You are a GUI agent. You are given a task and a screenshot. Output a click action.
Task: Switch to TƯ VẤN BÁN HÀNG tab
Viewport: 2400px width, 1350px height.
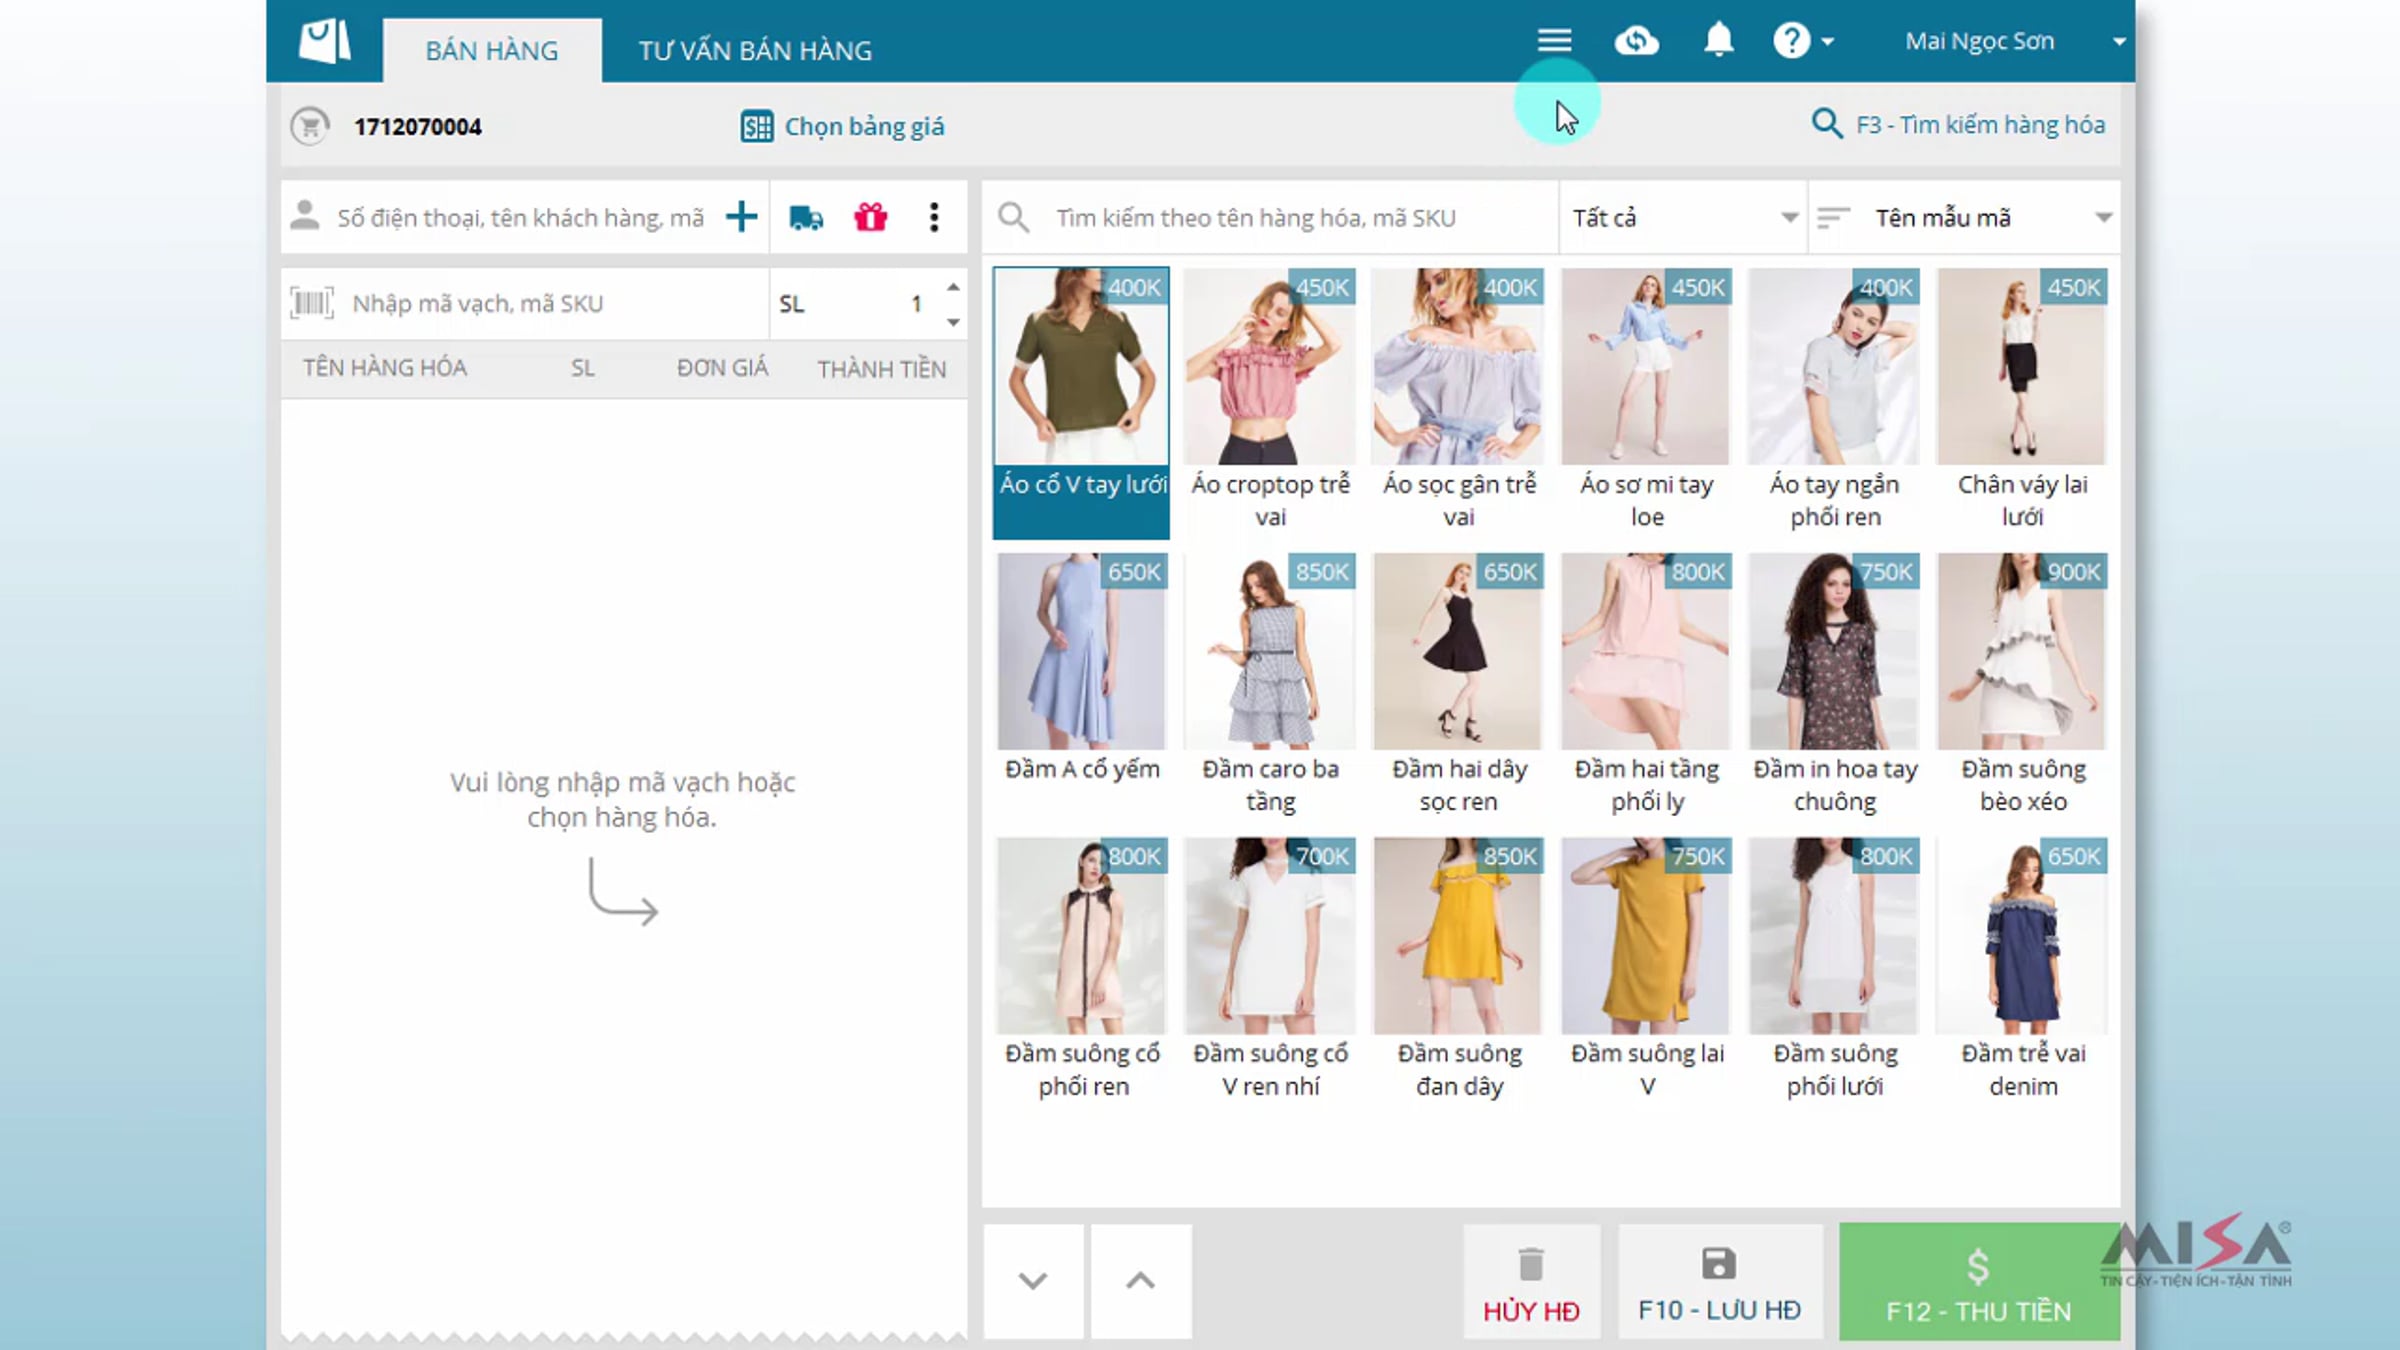click(755, 50)
